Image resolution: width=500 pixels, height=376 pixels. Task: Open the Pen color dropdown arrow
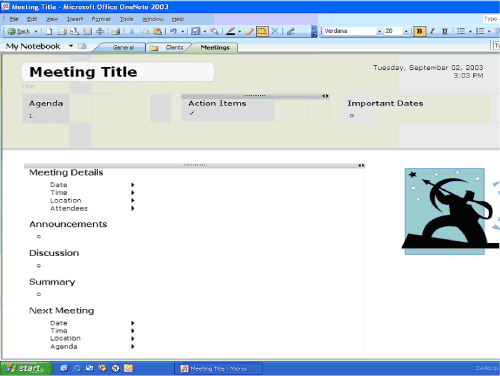click(x=239, y=32)
